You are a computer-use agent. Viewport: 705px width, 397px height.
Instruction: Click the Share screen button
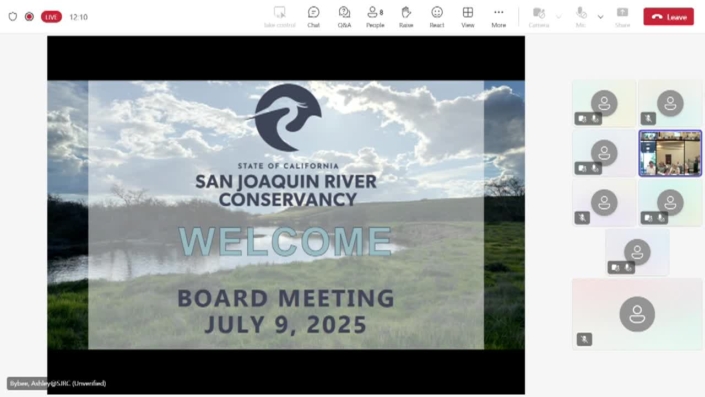622,17
